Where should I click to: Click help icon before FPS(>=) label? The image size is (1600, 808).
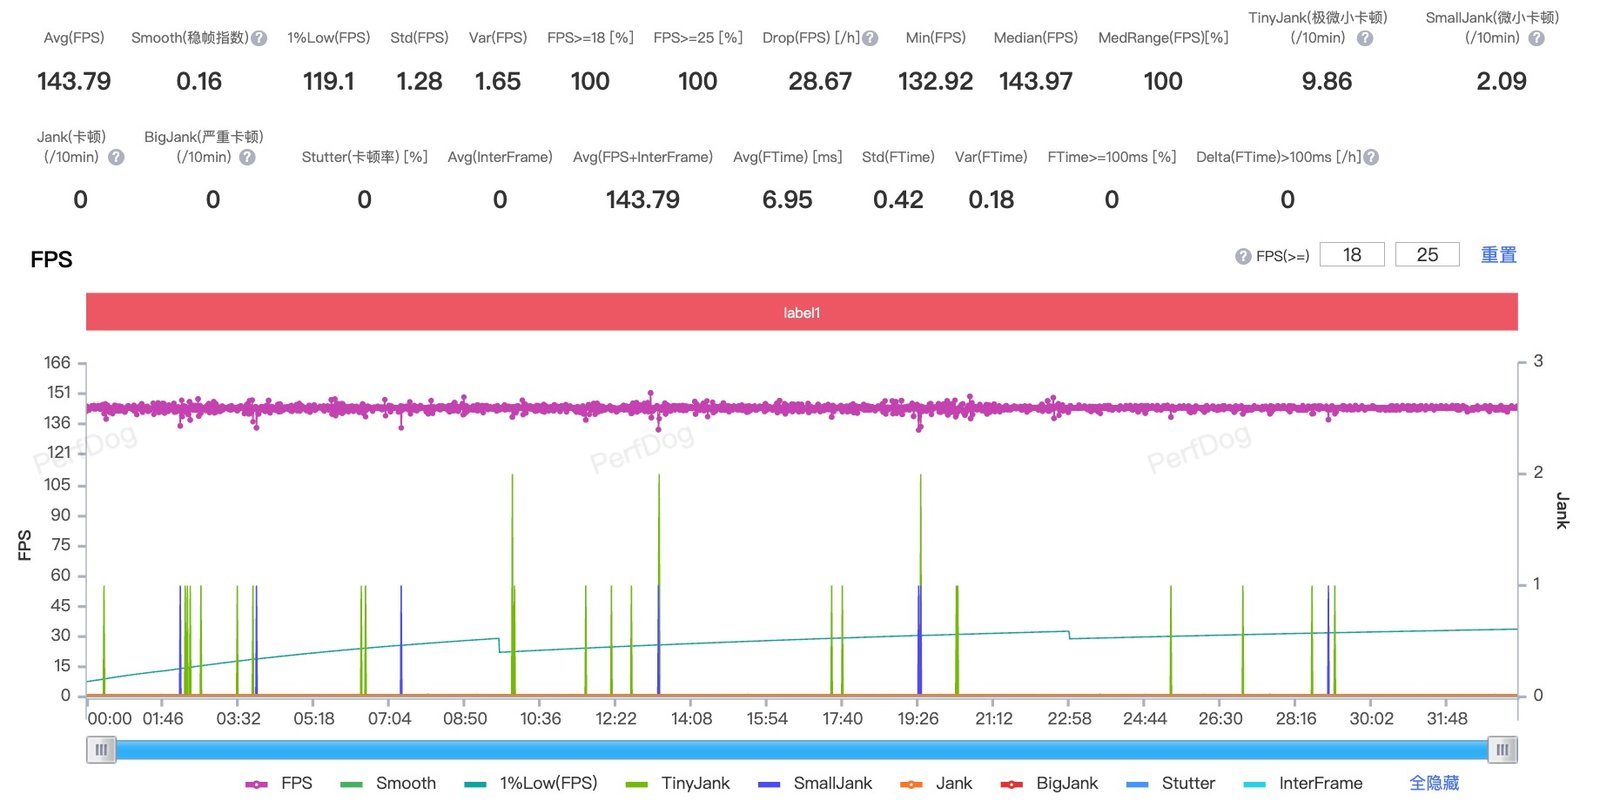tap(1243, 256)
